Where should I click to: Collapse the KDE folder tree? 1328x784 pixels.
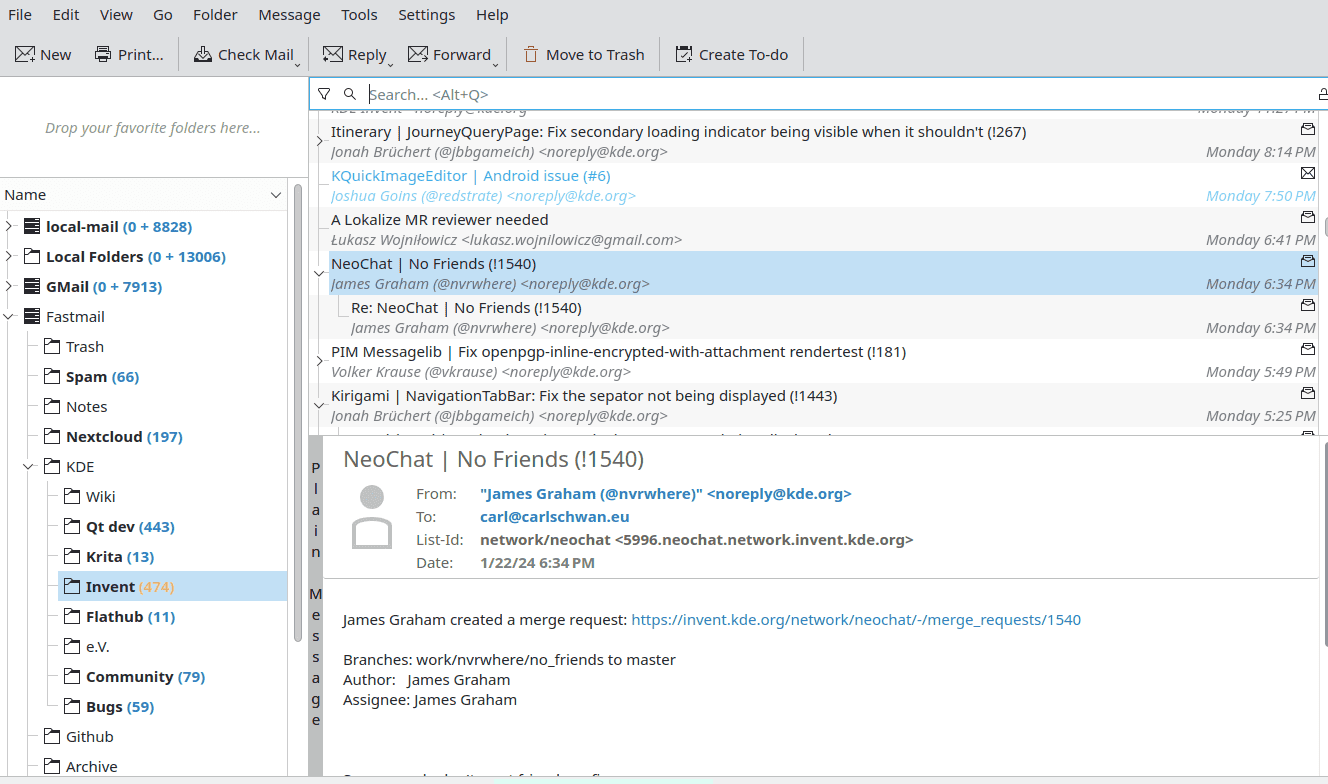coord(29,466)
